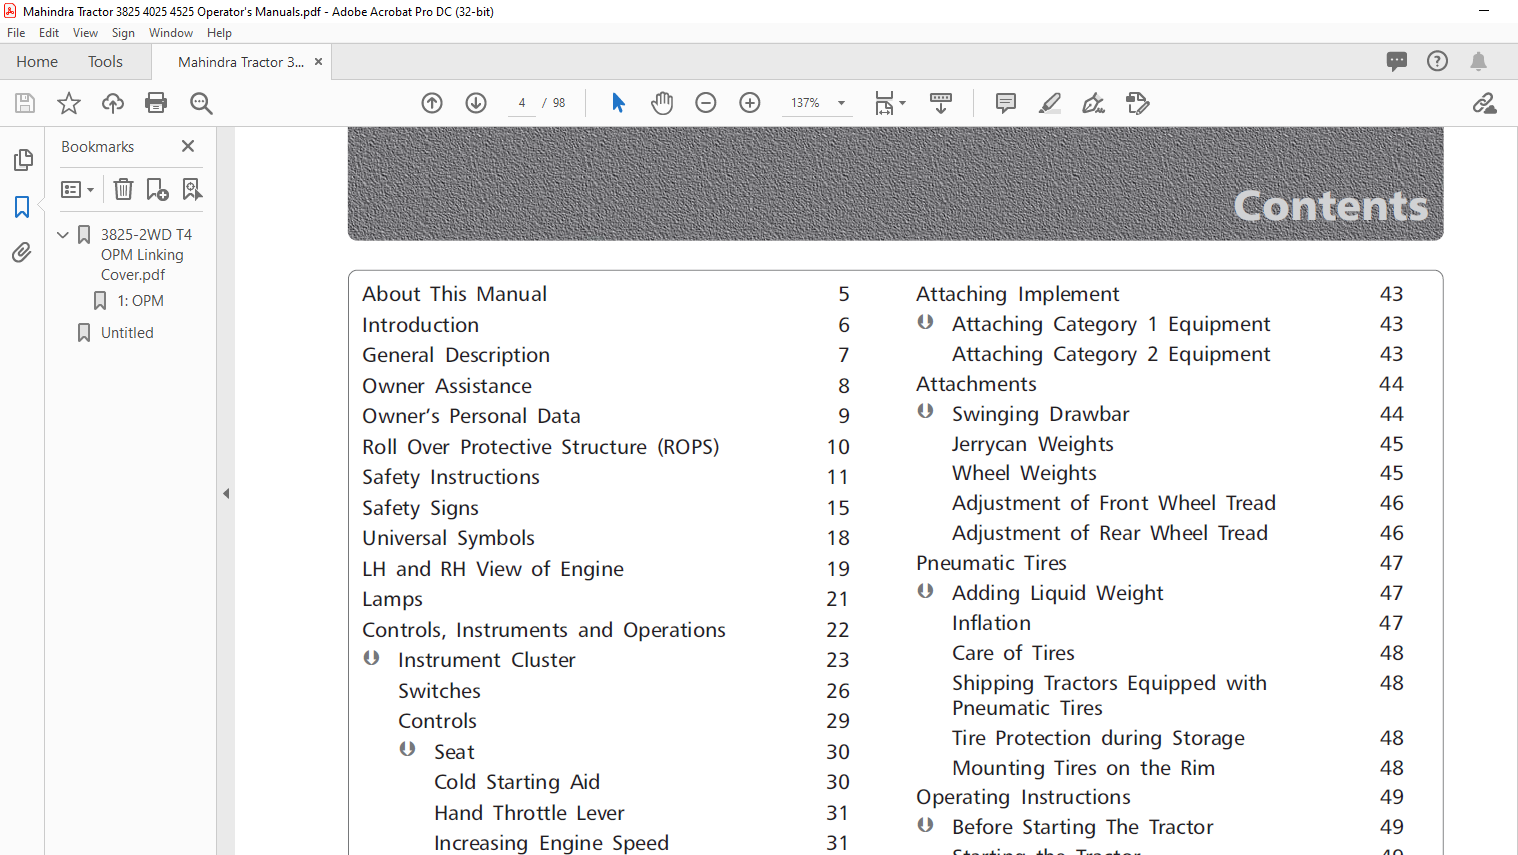Click the Operating Instructions contents entry
1518x855 pixels.
pyautogui.click(x=1023, y=797)
